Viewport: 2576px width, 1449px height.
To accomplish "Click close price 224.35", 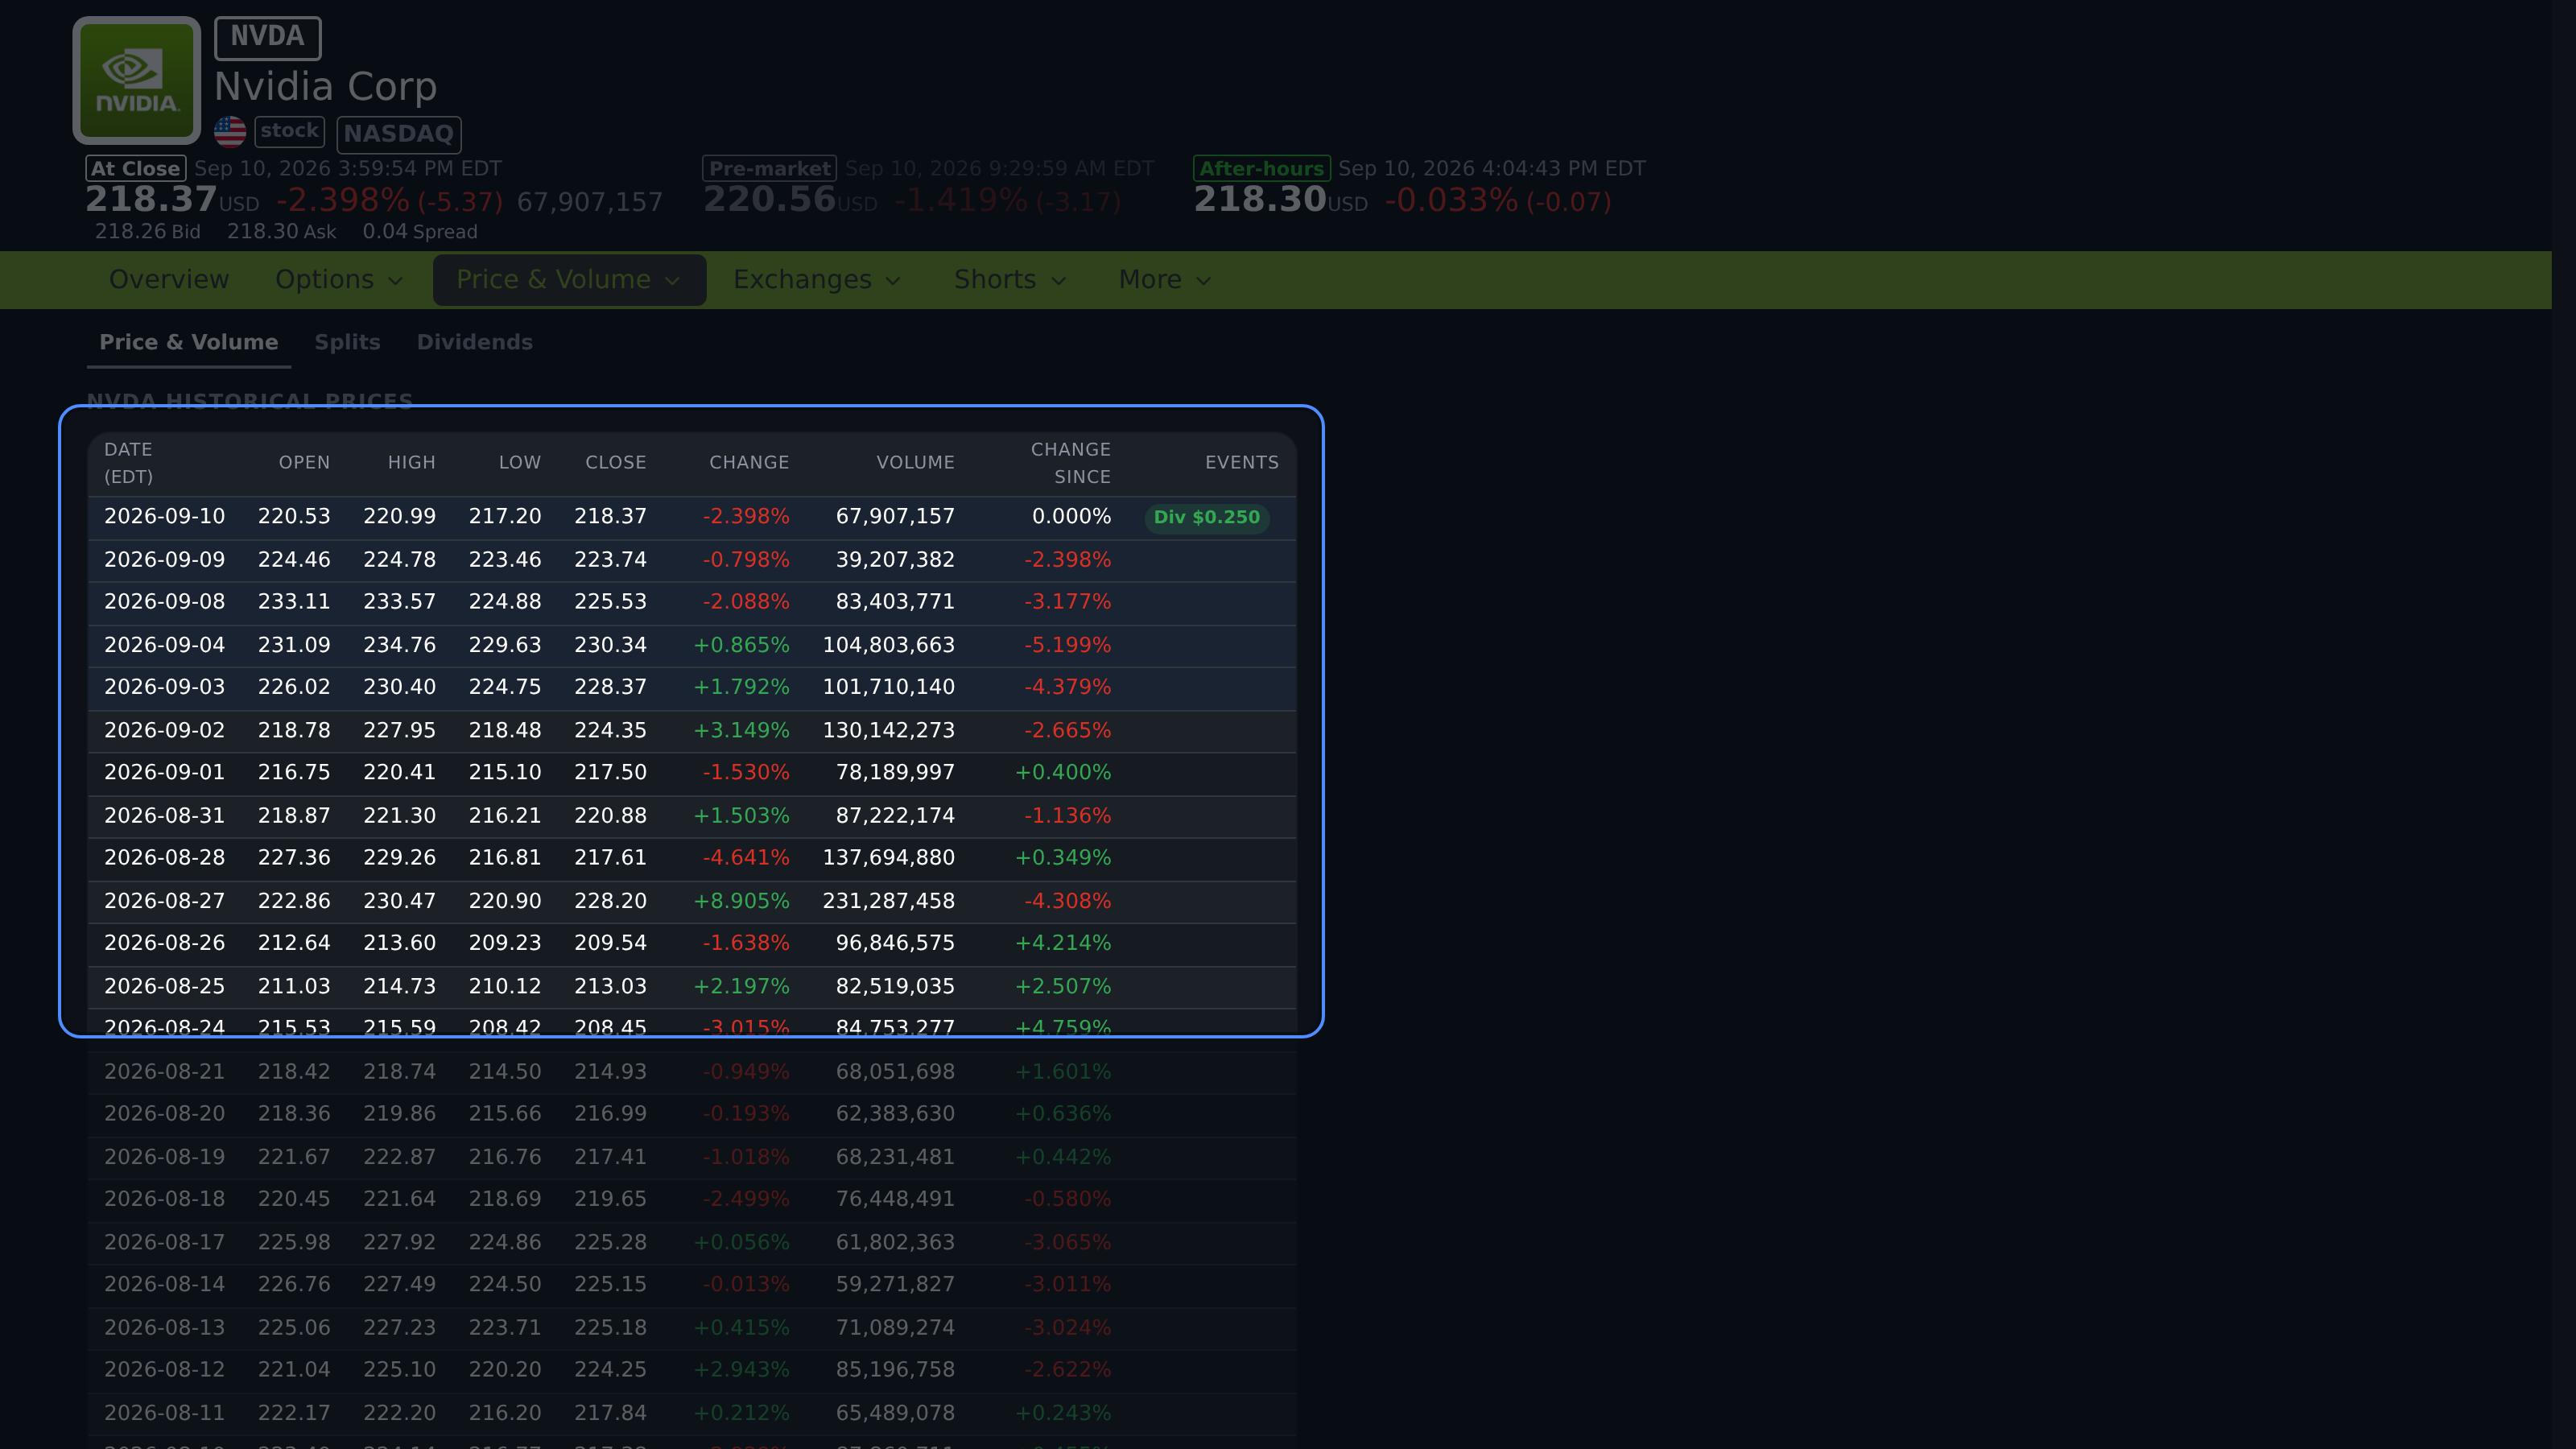I will pyautogui.click(x=611, y=731).
